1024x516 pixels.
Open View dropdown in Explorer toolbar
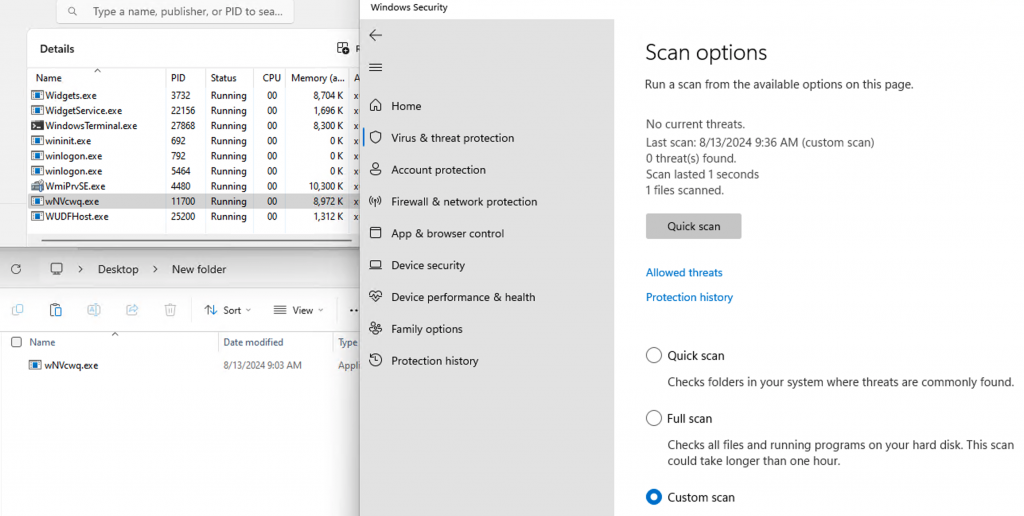coord(298,310)
